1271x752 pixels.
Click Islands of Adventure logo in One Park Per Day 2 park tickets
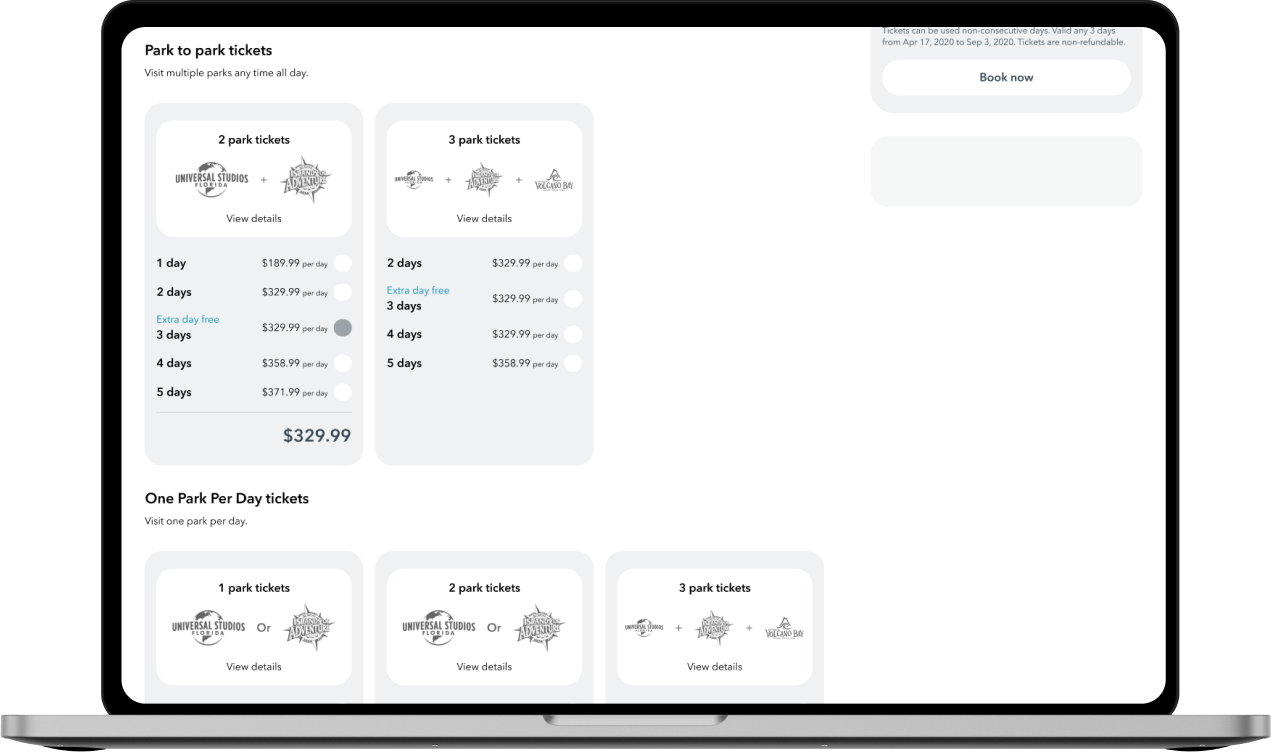[540, 628]
